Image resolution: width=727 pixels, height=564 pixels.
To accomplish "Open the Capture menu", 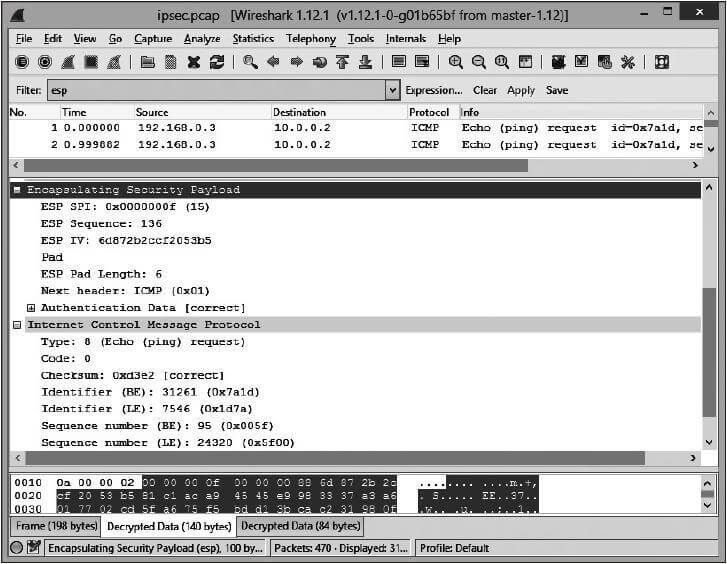I will (x=153, y=38).
